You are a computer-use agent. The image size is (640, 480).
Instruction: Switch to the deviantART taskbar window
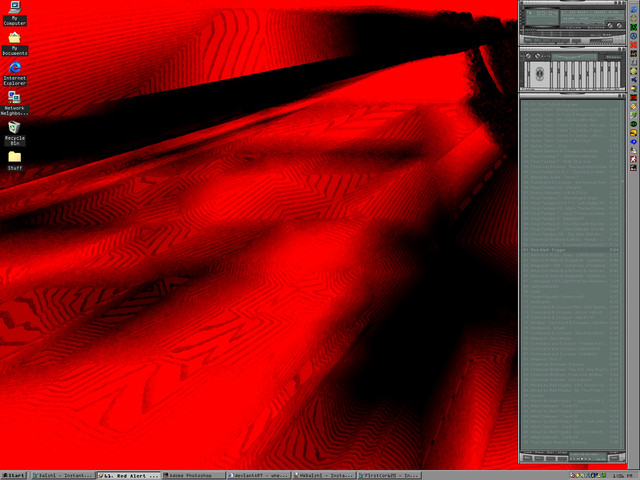pos(258,476)
